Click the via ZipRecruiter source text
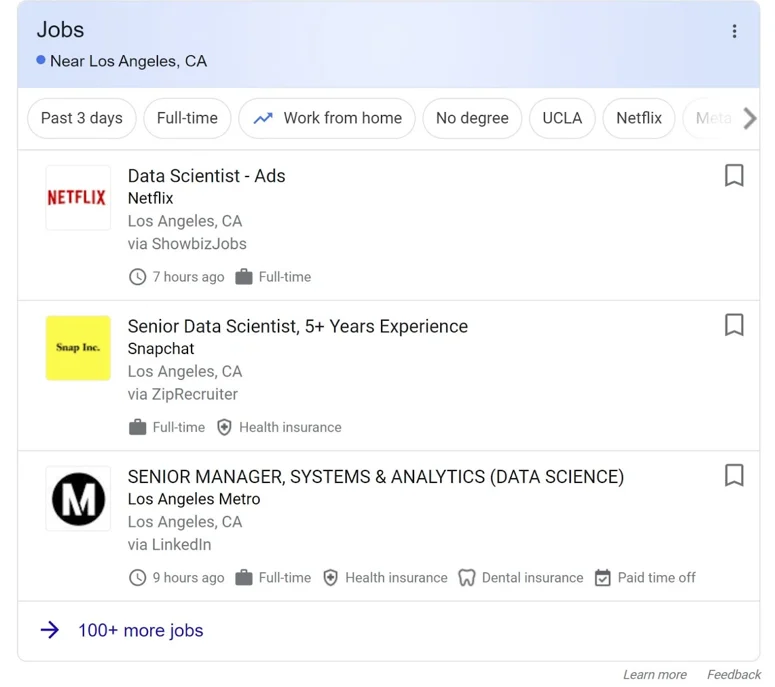This screenshot has height=687, width=775. click(183, 394)
